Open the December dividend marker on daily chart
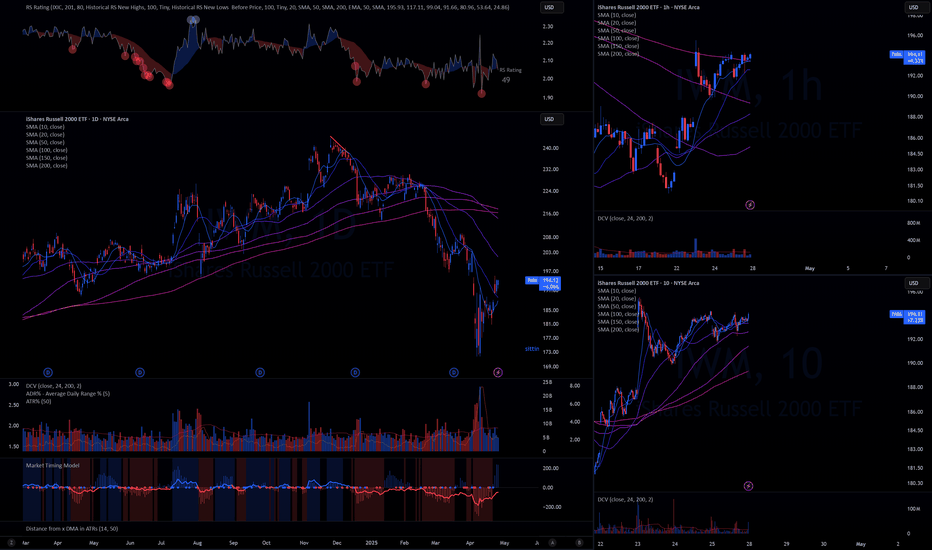Viewport: 932px width, 550px height. (355, 372)
